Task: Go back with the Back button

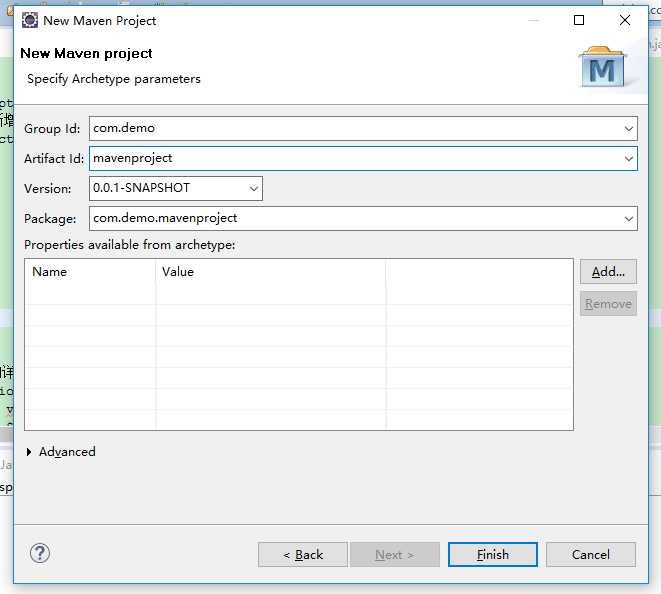Action: click(x=303, y=554)
